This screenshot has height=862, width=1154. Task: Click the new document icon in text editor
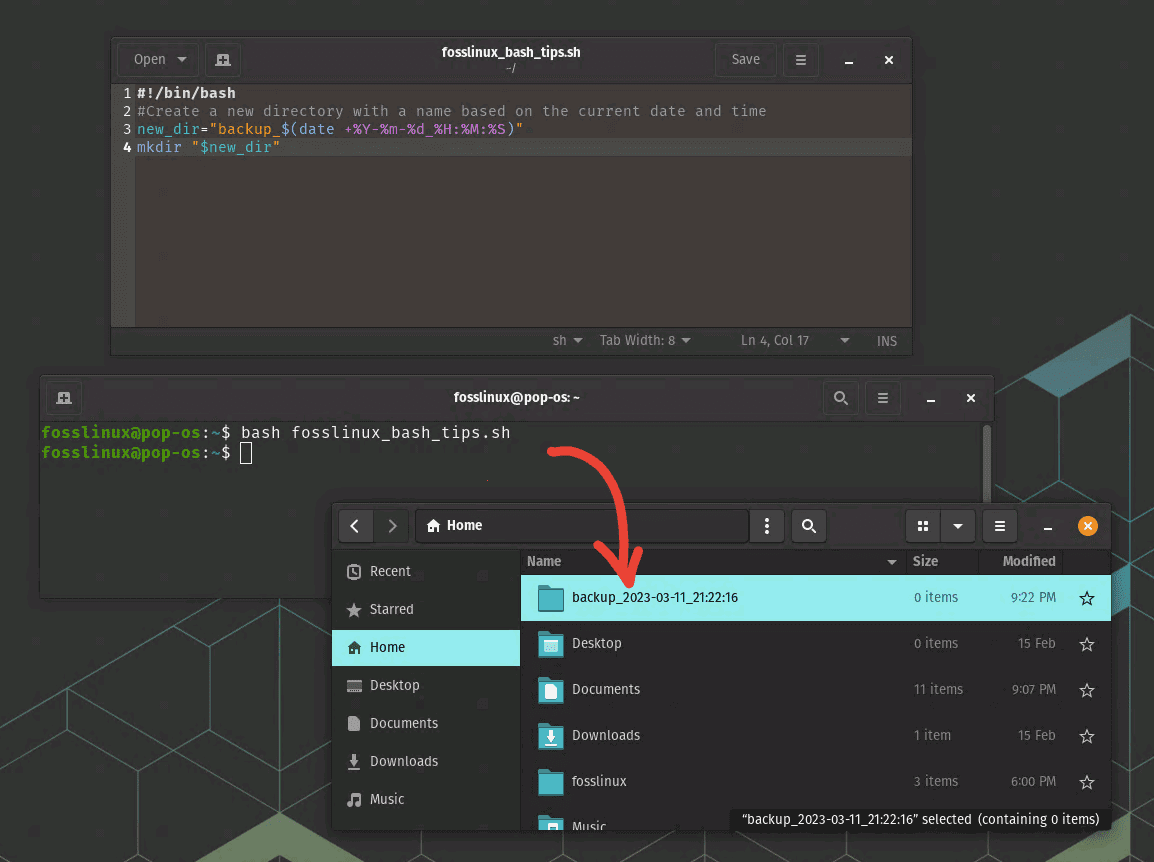pyautogui.click(x=223, y=60)
